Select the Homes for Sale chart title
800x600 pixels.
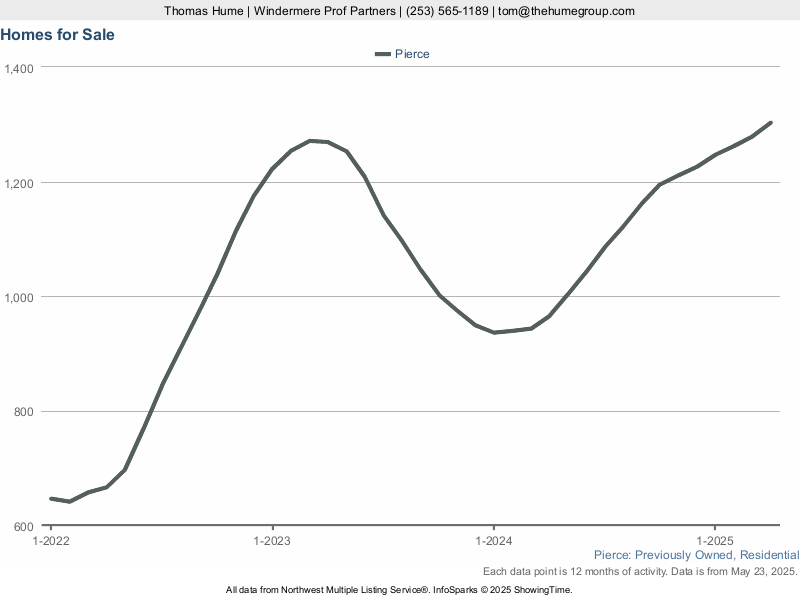58,35
